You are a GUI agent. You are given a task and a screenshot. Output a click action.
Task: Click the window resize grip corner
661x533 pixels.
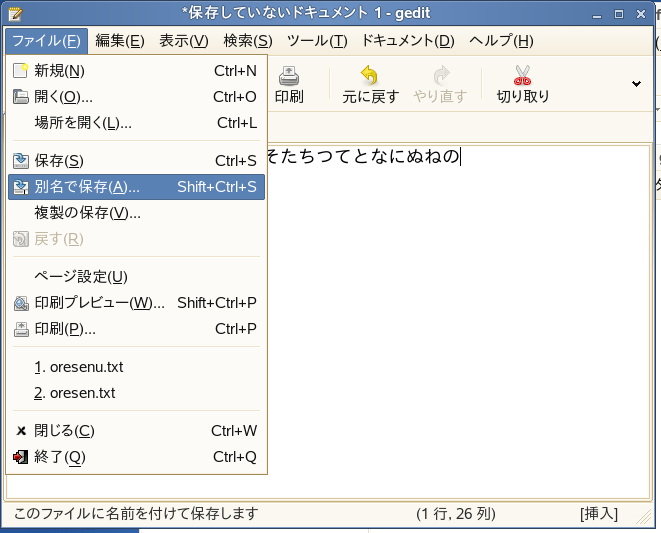[x=644, y=517]
